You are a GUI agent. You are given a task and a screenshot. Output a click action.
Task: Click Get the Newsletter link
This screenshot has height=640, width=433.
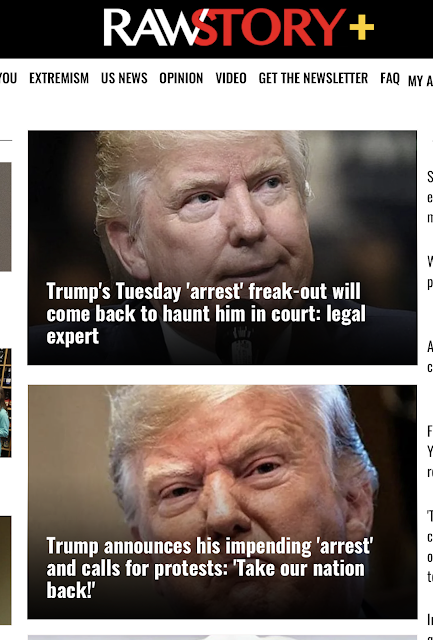coord(313,78)
